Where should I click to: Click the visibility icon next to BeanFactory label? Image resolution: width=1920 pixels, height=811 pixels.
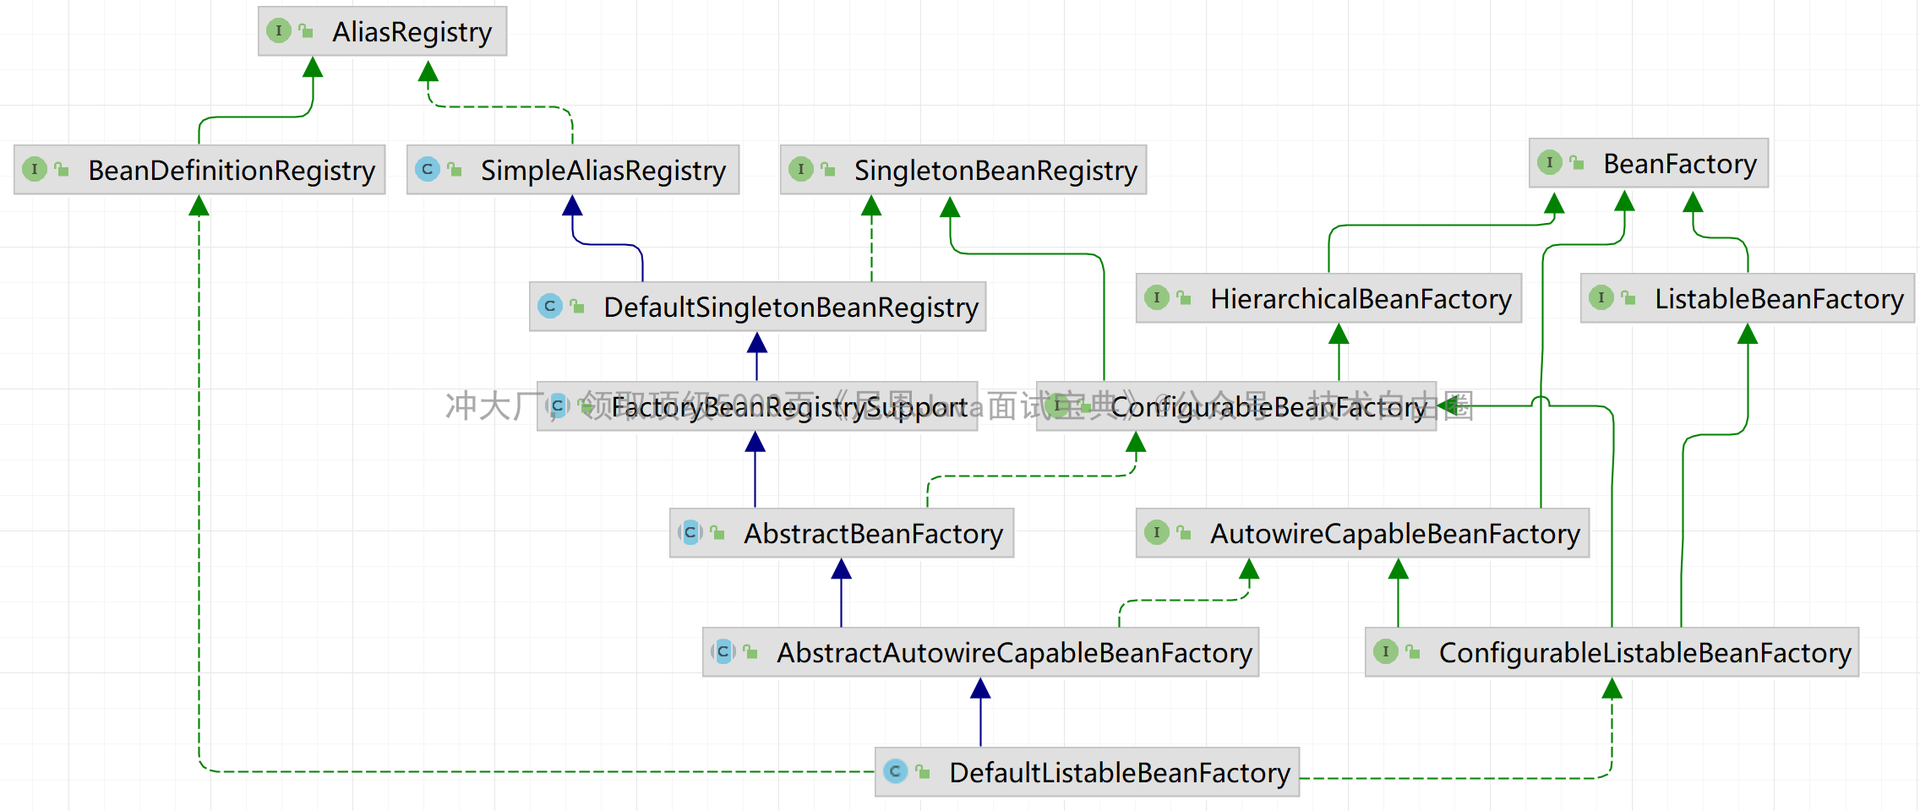click(1577, 163)
